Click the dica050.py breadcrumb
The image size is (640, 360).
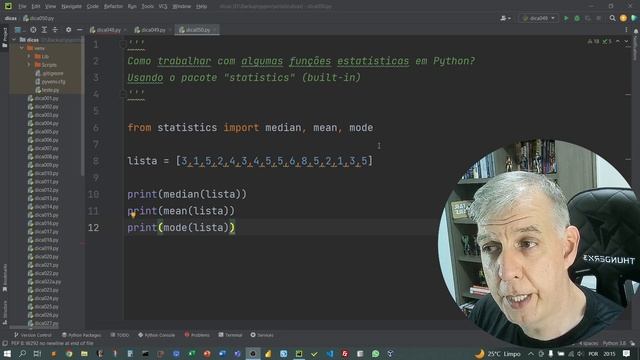[x=39, y=18]
